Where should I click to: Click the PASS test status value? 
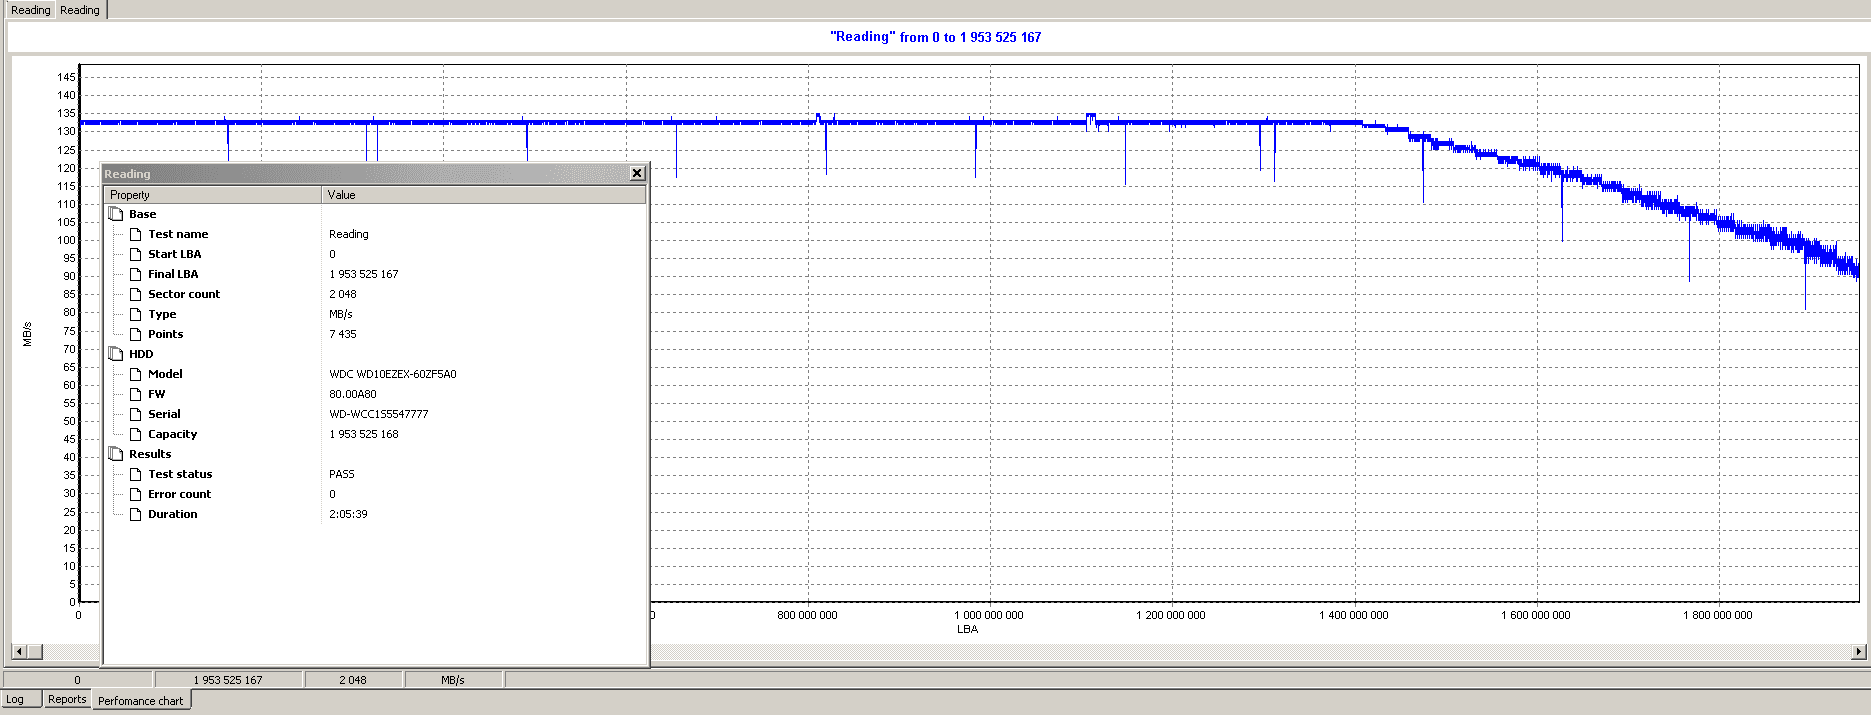point(341,474)
